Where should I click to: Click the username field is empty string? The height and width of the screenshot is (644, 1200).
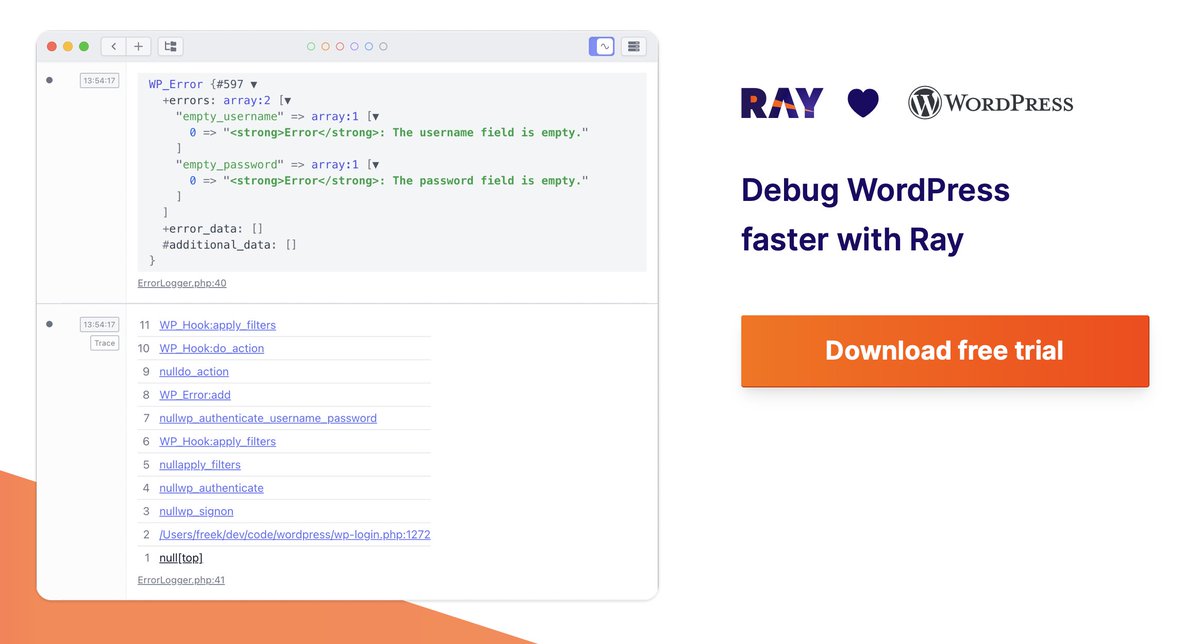pyautogui.click(x=406, y=133)
